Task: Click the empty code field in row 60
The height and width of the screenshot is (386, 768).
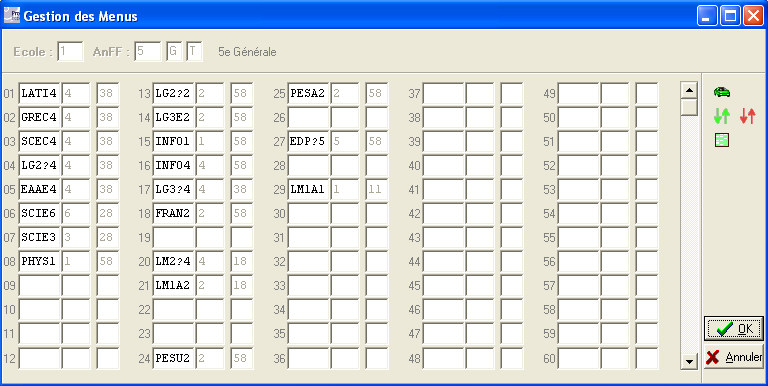Action: click(578, 359)
